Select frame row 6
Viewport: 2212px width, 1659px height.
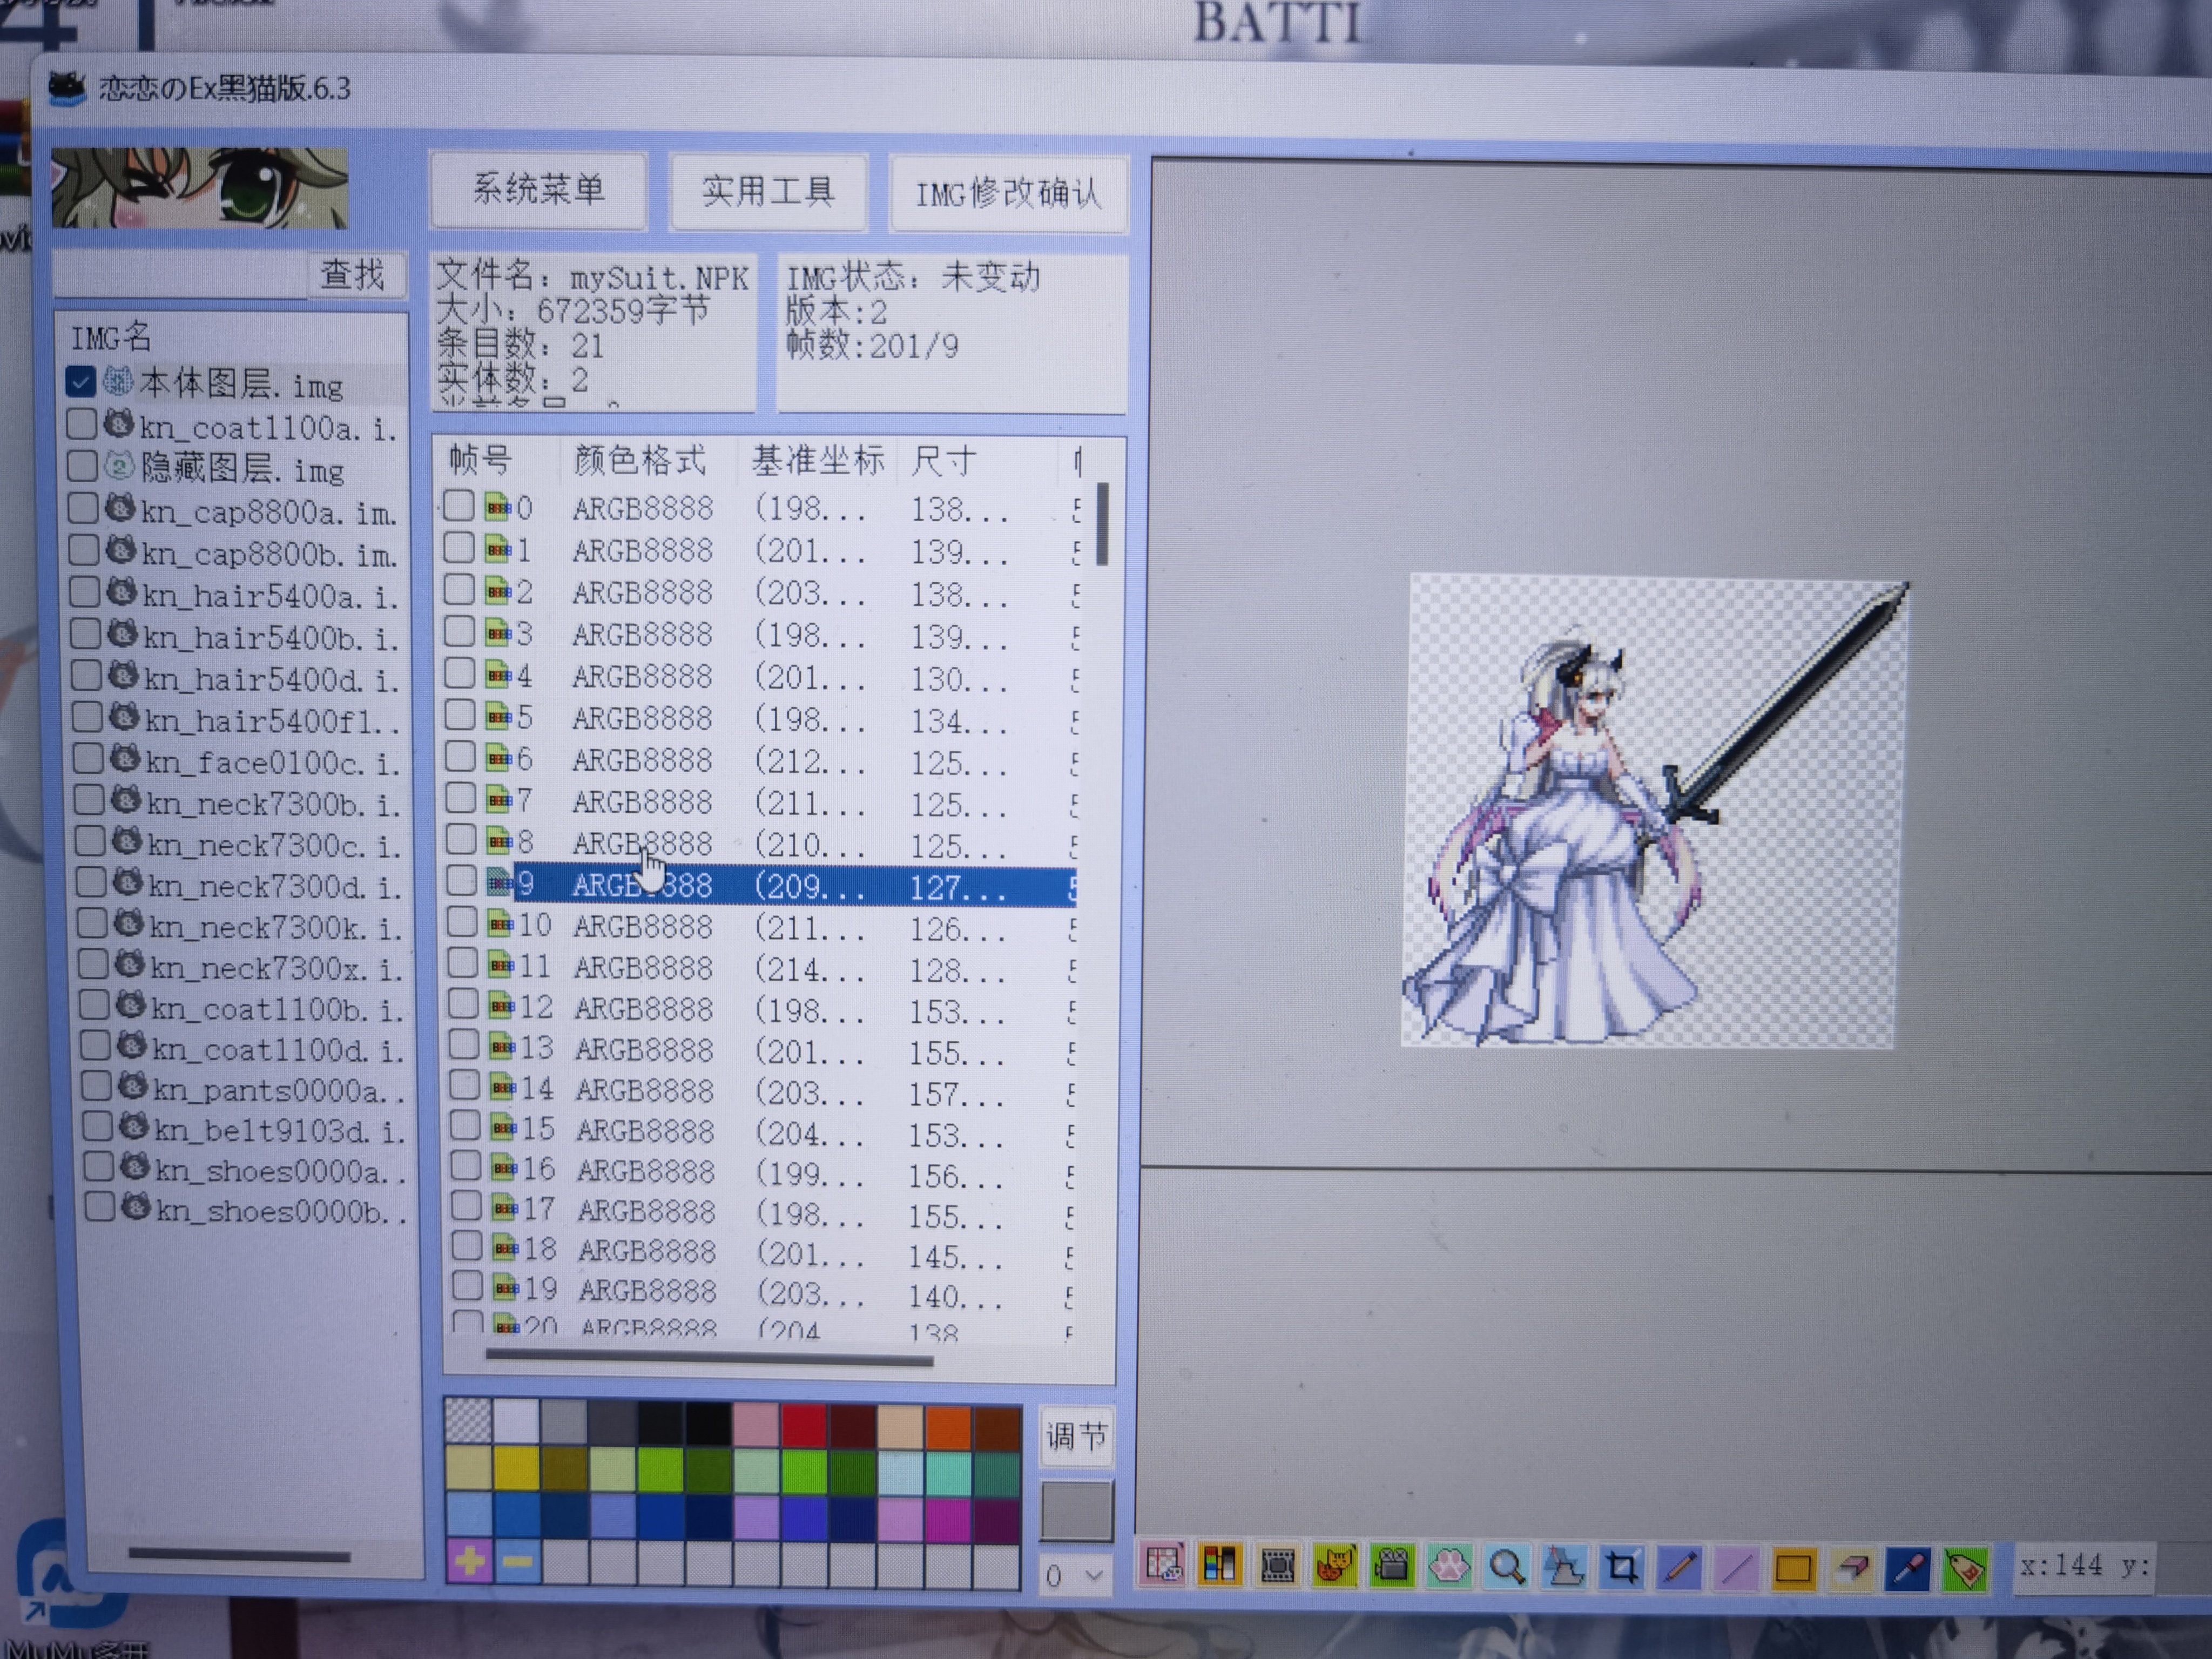click(759, 760)
